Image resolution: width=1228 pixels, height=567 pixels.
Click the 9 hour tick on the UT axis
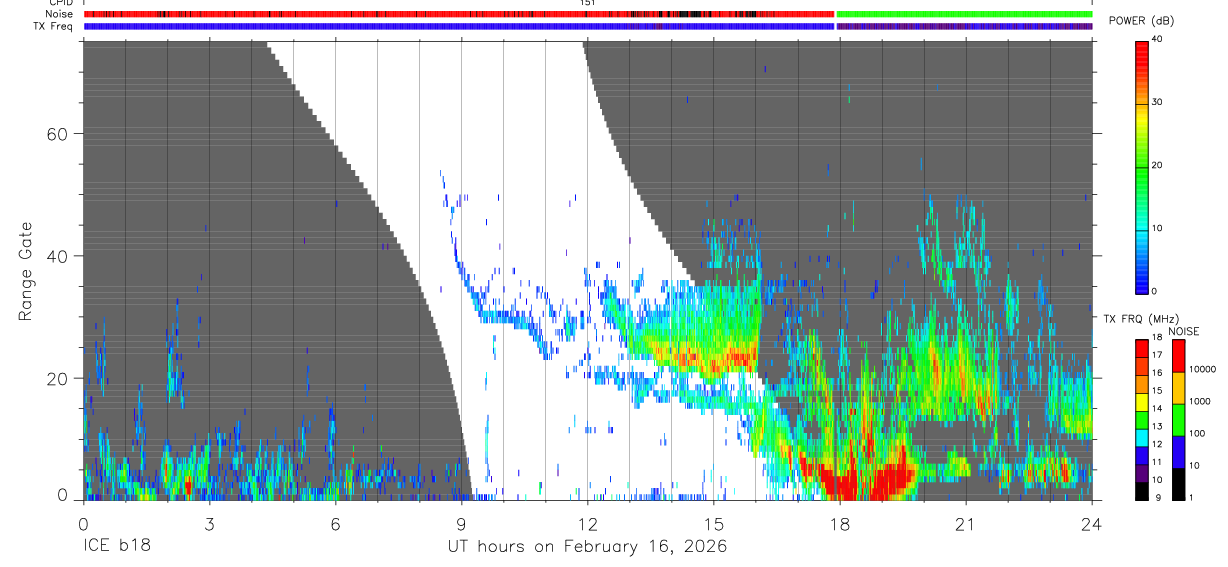pyautogui.click(x=461, y=524)
